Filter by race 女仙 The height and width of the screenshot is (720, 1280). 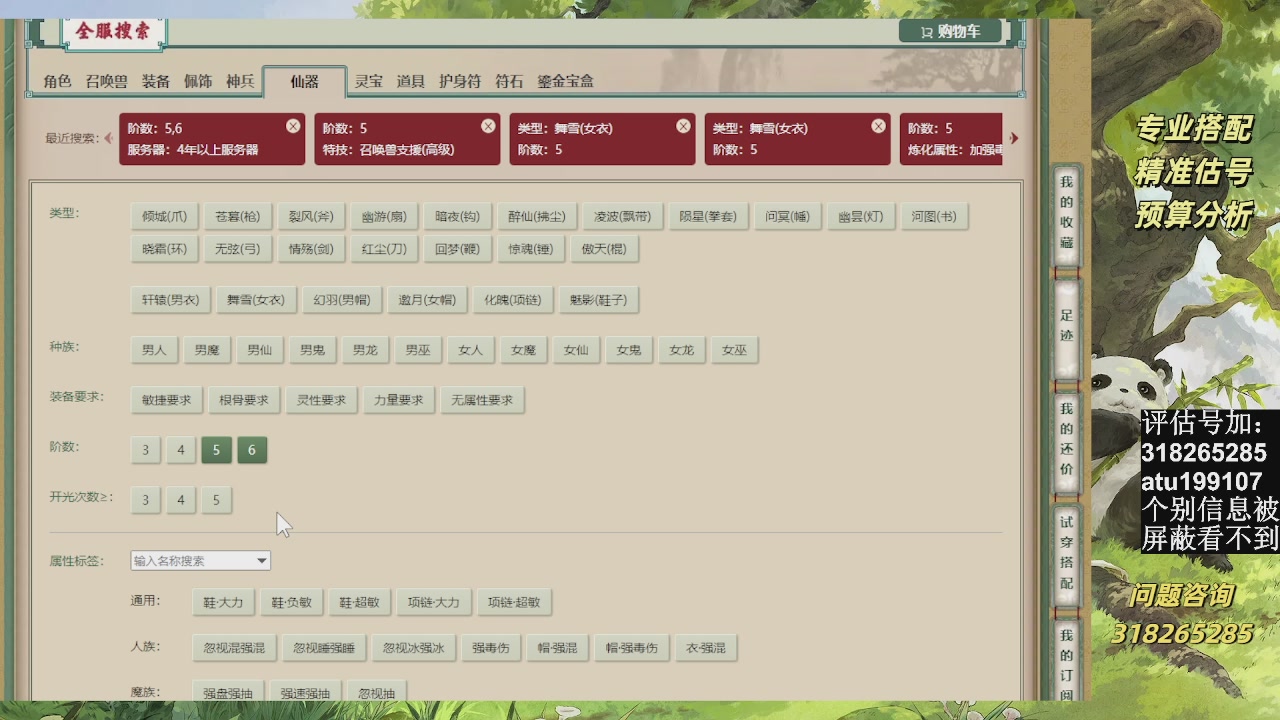[576, 350]
